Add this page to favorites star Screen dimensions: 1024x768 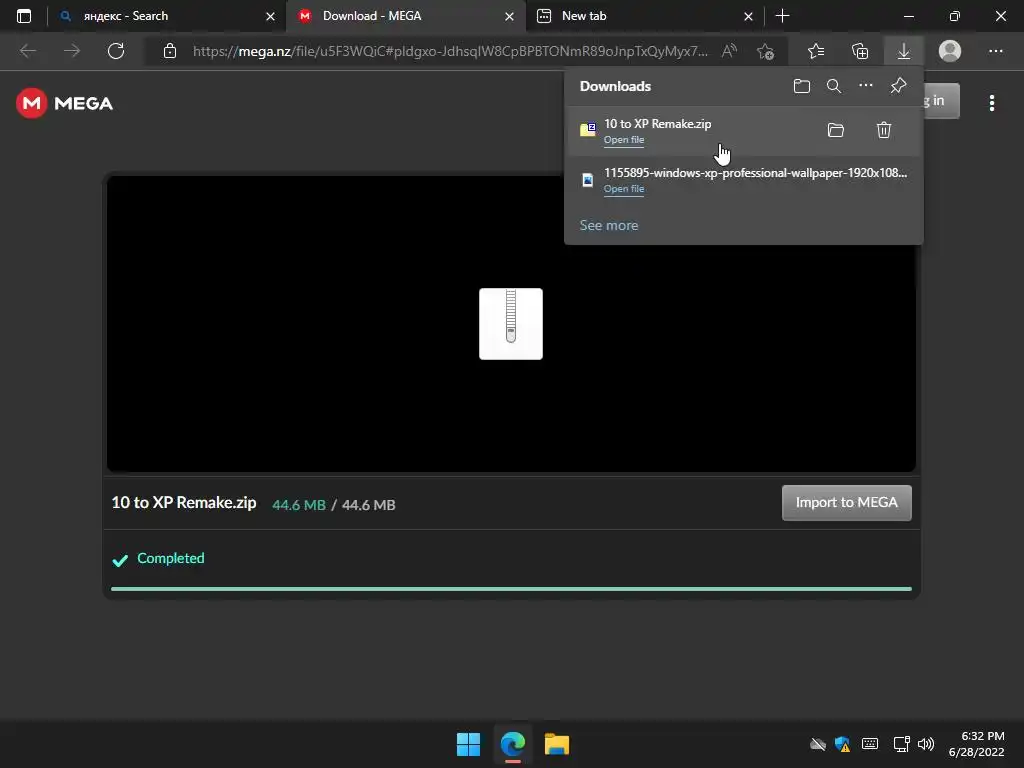765,51
